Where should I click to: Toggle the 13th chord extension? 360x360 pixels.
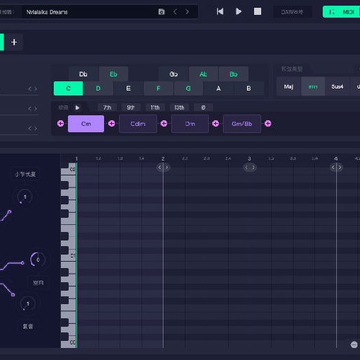(x=179, y=108)
